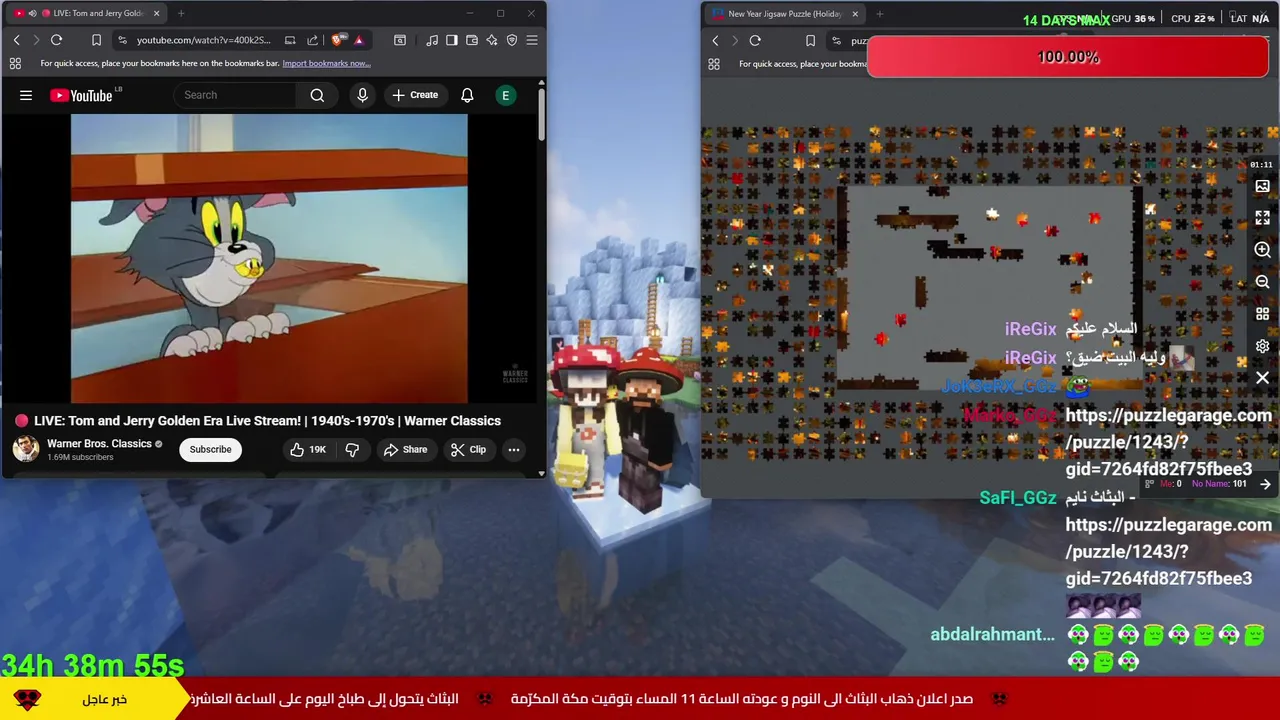This screenshot has height=720, width=1280.
Task: Bookmark the puzzle page
Action: 810,40
